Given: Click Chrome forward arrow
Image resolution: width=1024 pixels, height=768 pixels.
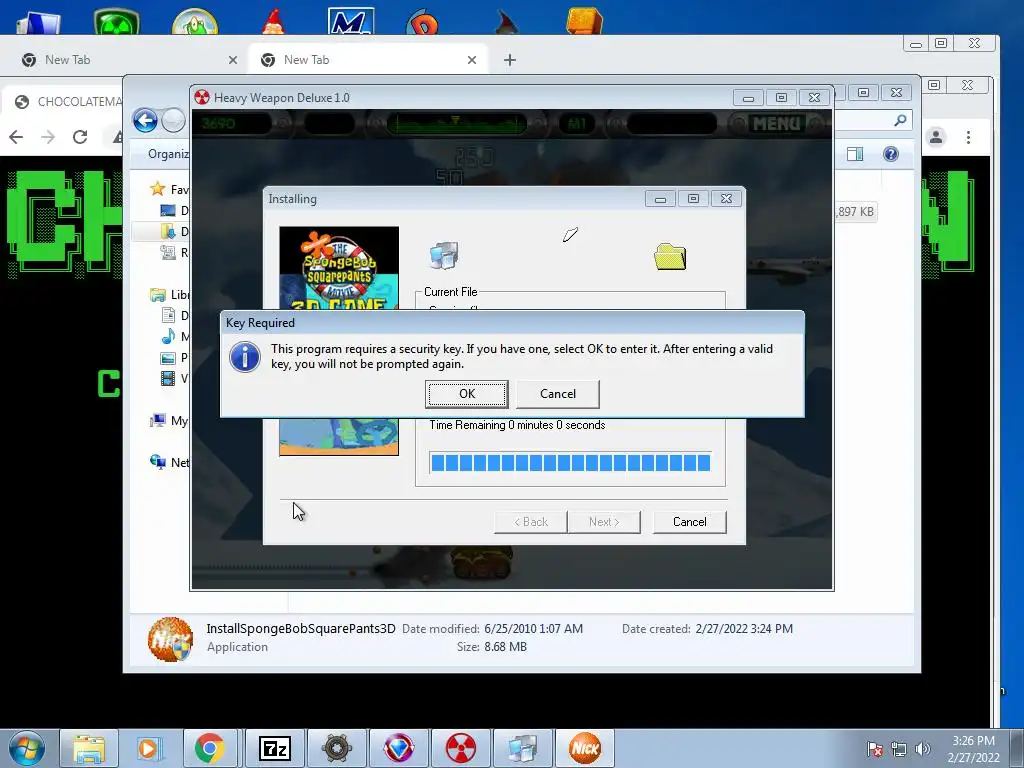Looking at the screenshot, I should pos(48,137).
